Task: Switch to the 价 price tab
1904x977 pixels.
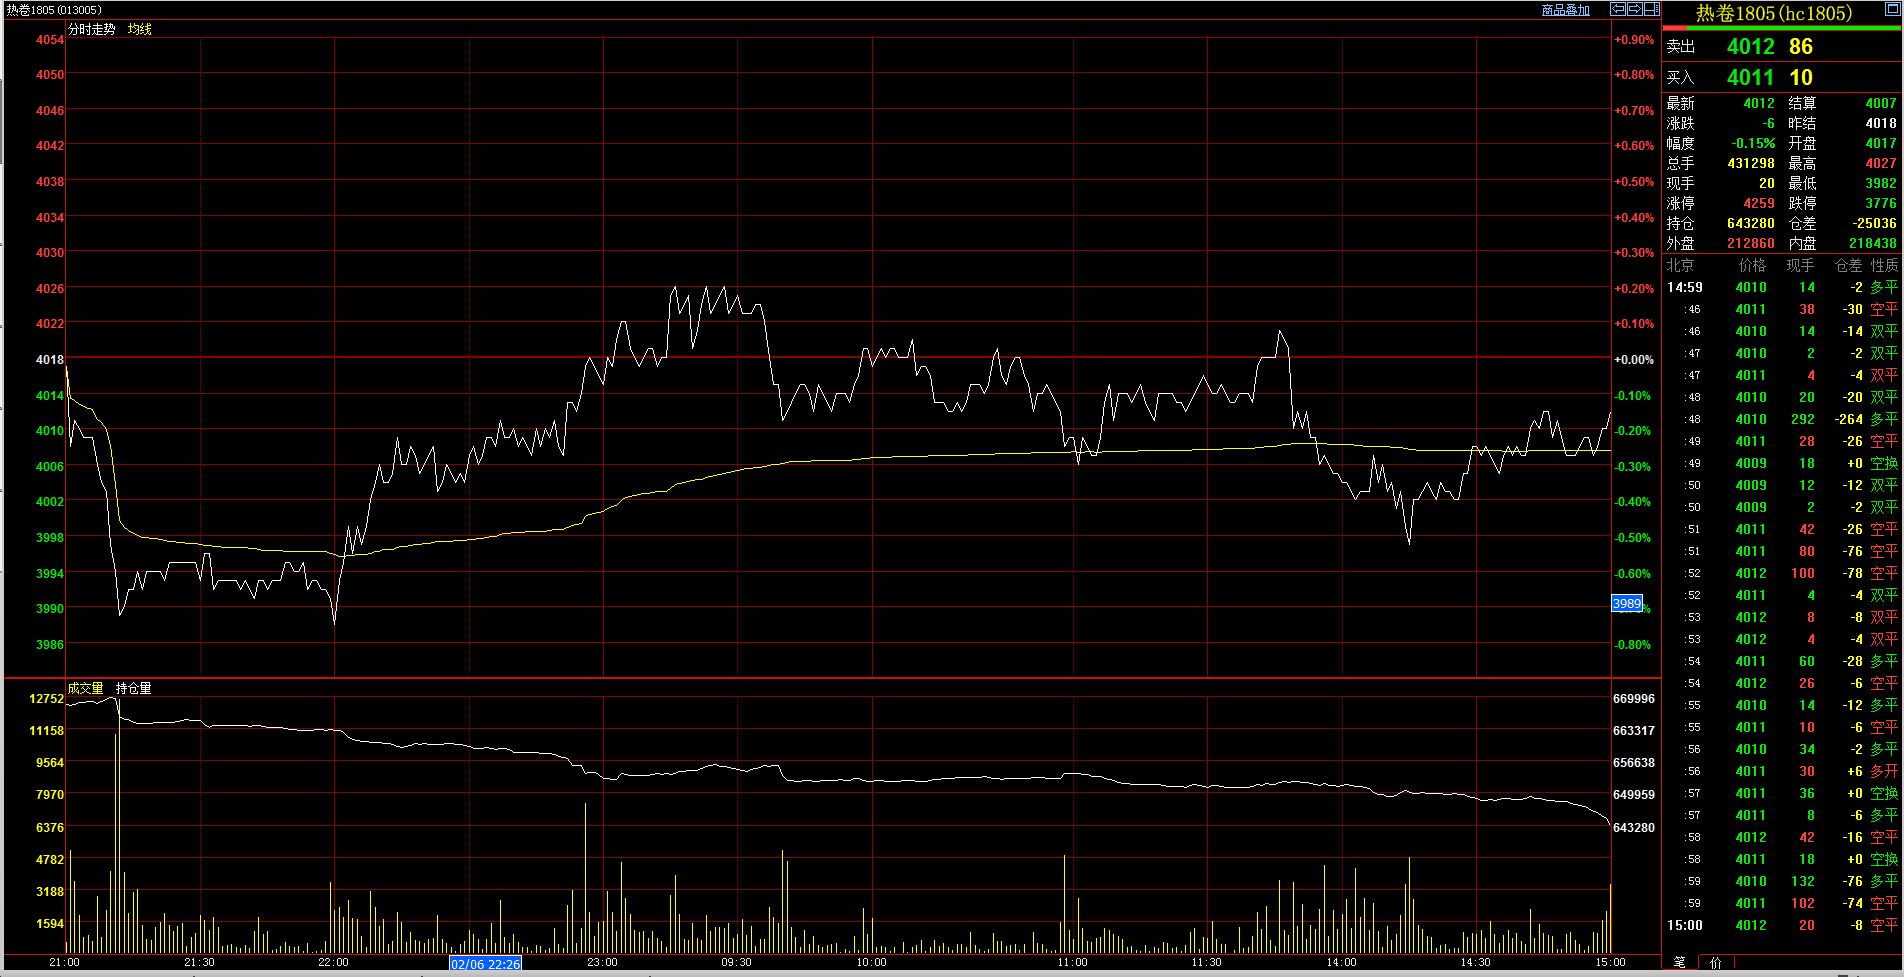Action: [x=1716, y=962]
